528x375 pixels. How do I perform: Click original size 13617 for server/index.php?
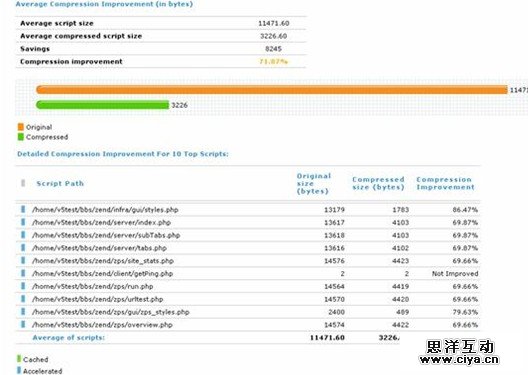pos(334,223)
